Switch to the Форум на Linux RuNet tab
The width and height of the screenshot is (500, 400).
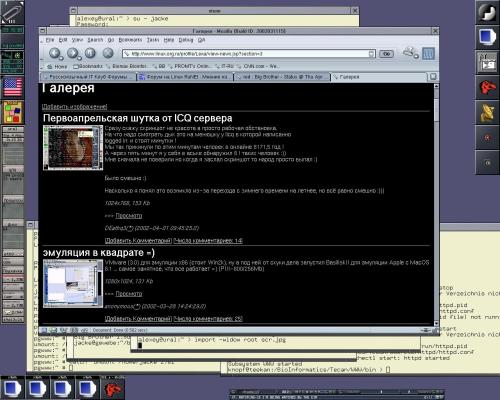pyautogui.click(x=185, y=77)
